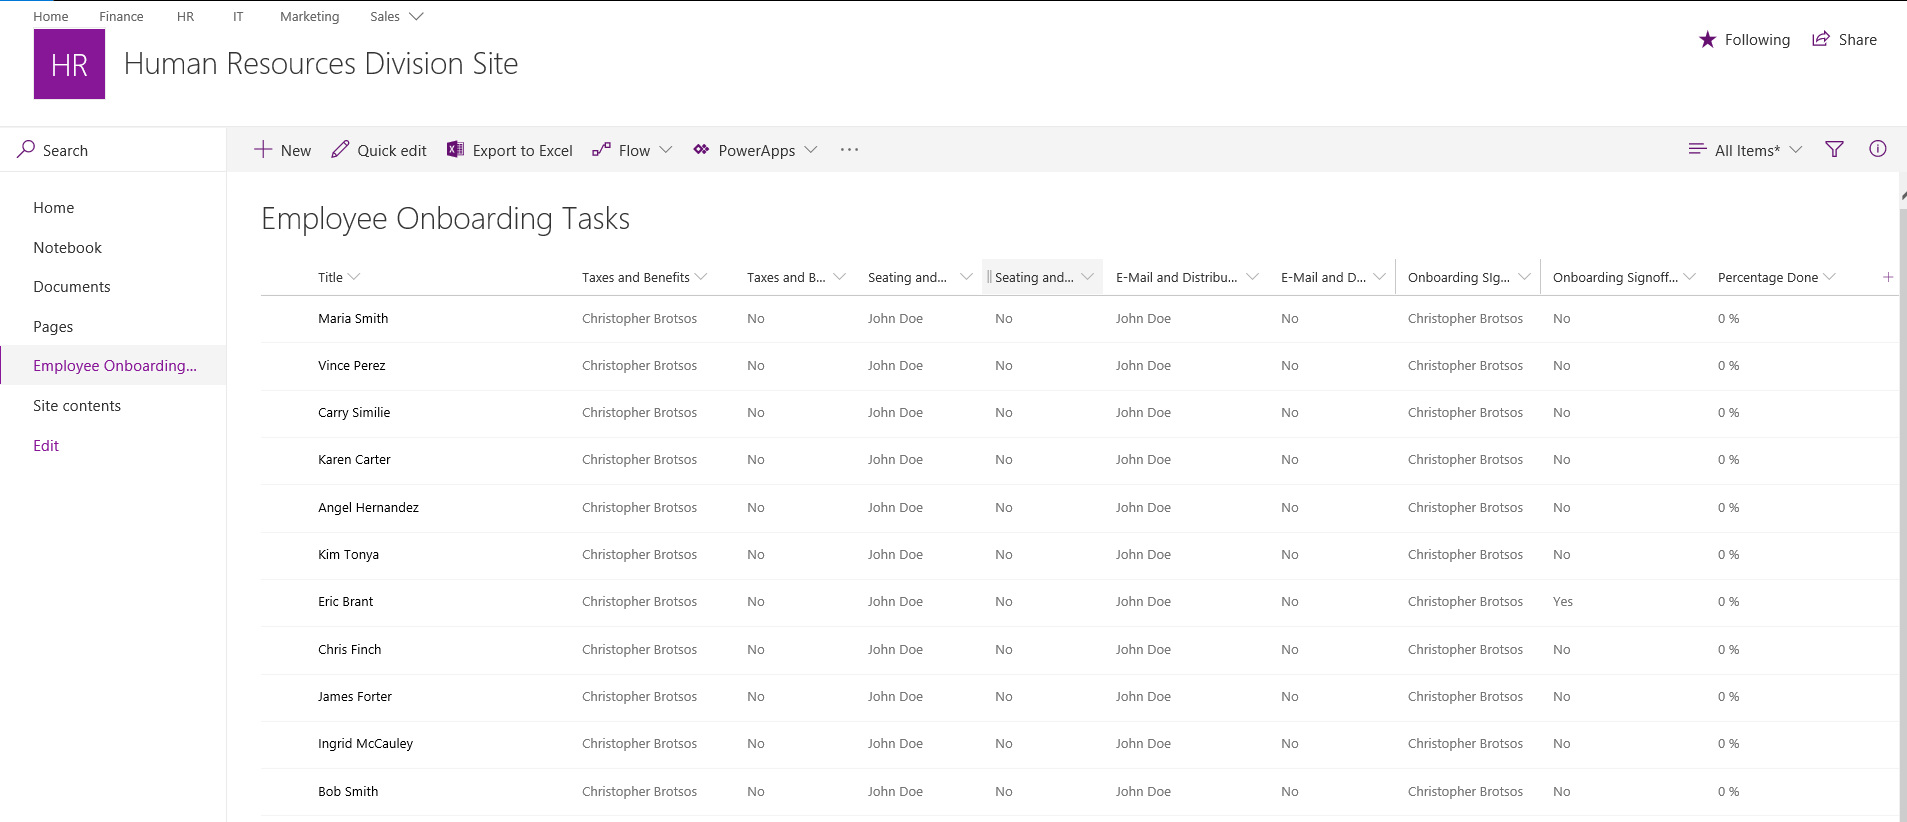Viewport: 1907px width, 822px height.
Task: Click the Edit link in sidebar
Action: [46, 446]
